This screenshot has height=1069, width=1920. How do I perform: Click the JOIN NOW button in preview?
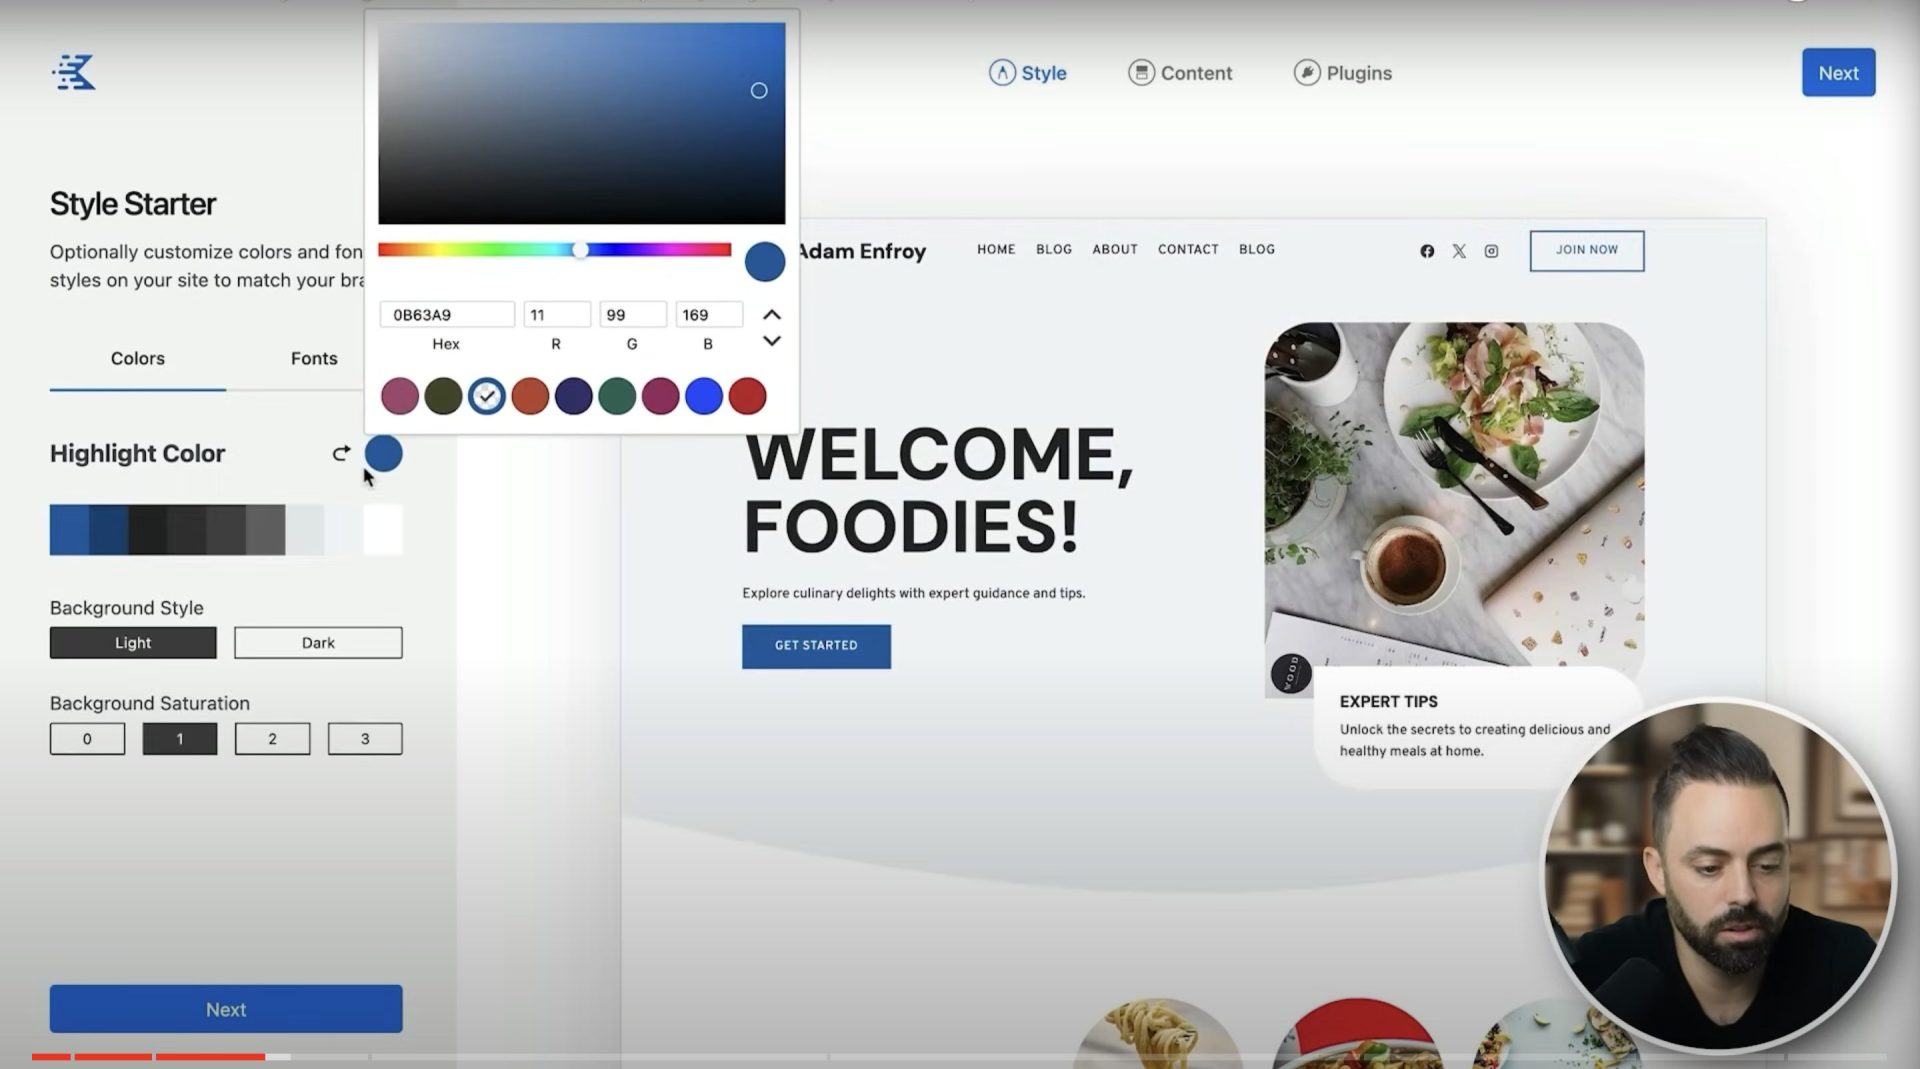coord(1587,250)
